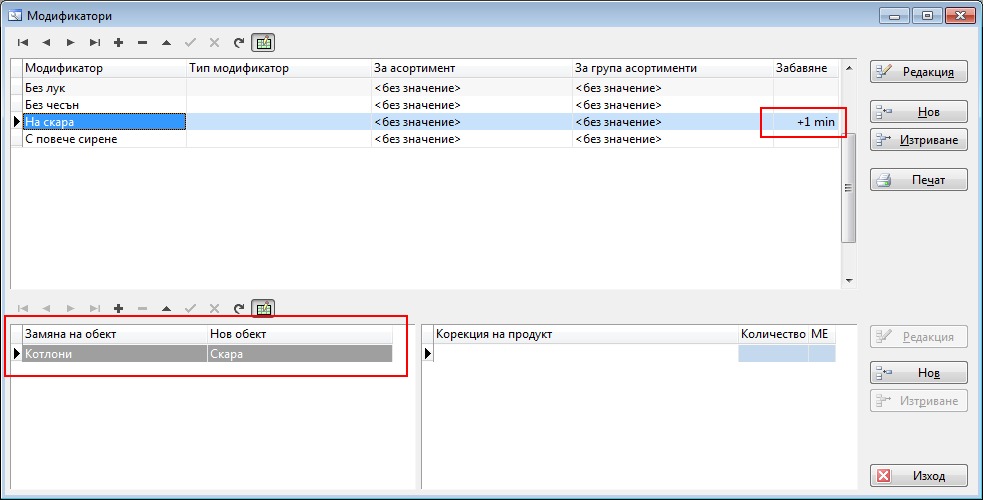
Task: Click the minus icon above the modifiers list
Action: (142, 43)
